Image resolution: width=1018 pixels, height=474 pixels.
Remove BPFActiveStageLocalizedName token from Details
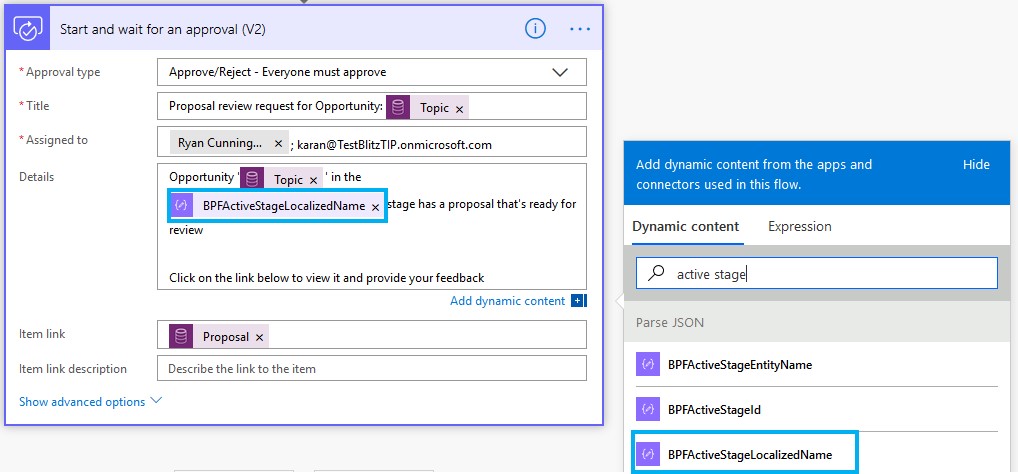click(x=375, y=207)
